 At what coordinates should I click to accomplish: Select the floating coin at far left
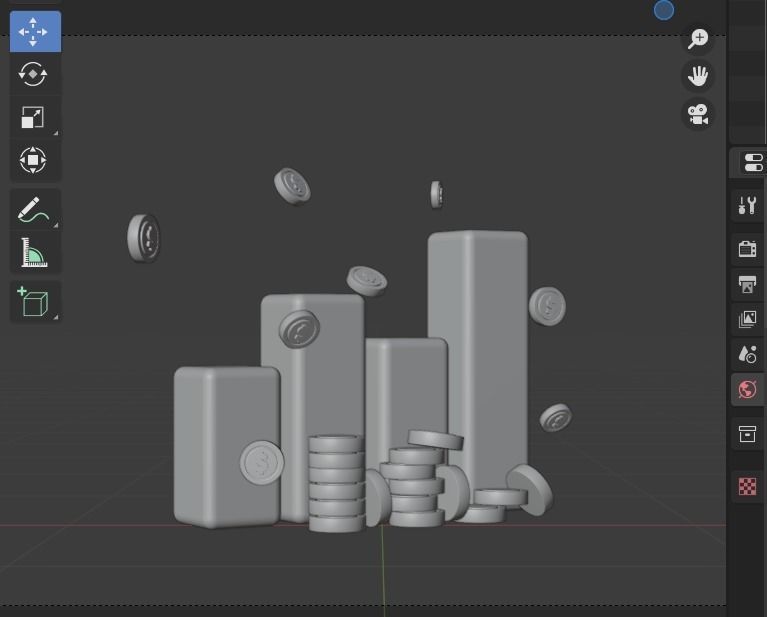(144, 238)
